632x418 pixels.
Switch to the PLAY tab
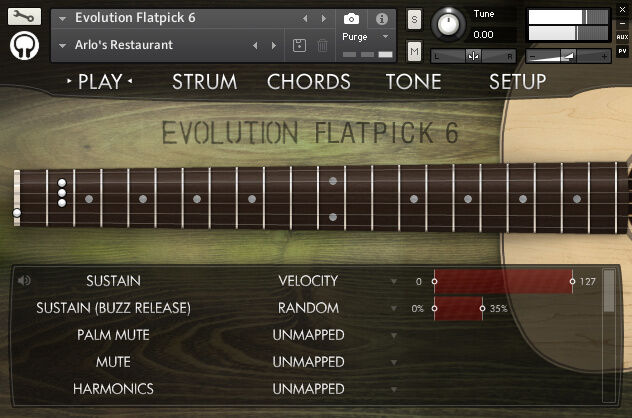100,82
